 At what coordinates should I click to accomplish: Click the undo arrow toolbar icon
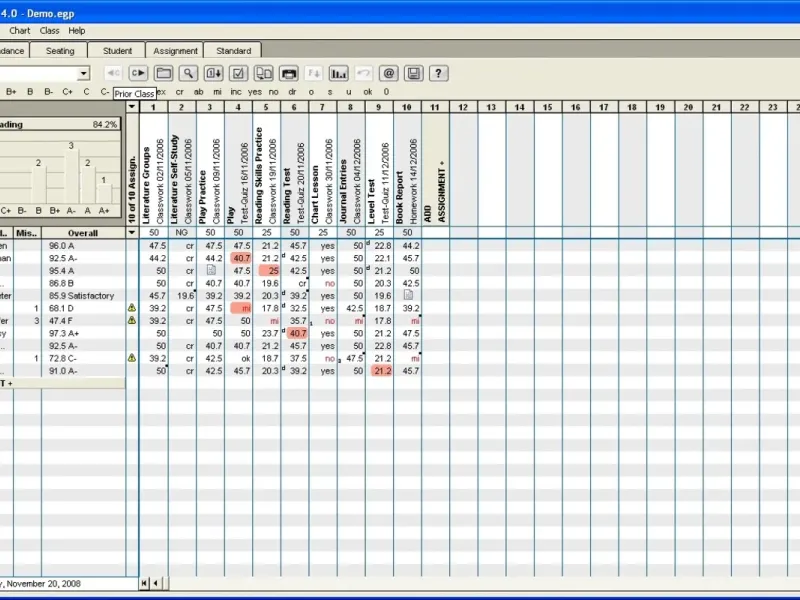pyautogui.click(x=363, y=73)
